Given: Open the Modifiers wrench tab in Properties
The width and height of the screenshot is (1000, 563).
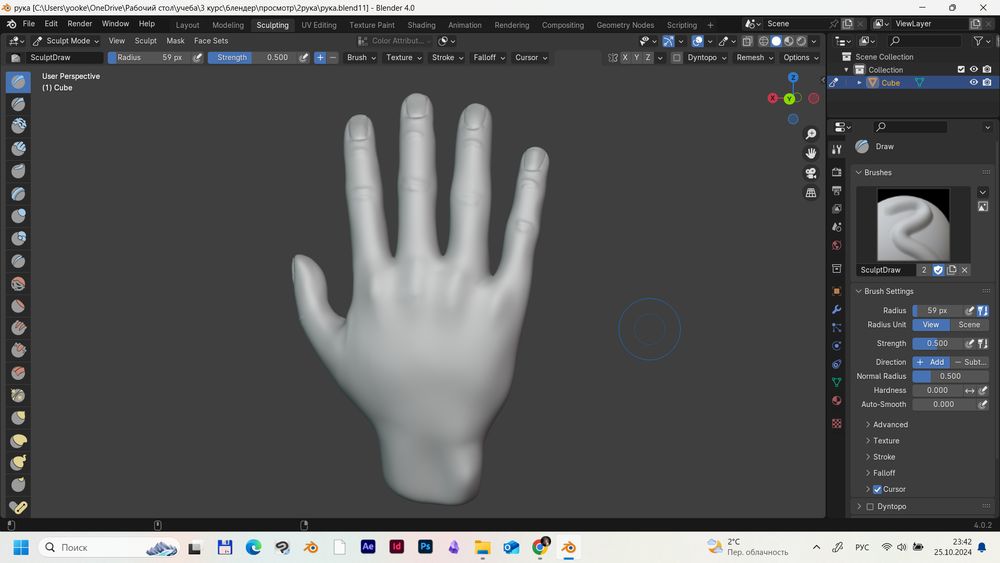Looking at the screenshot, I should [837, 310].
